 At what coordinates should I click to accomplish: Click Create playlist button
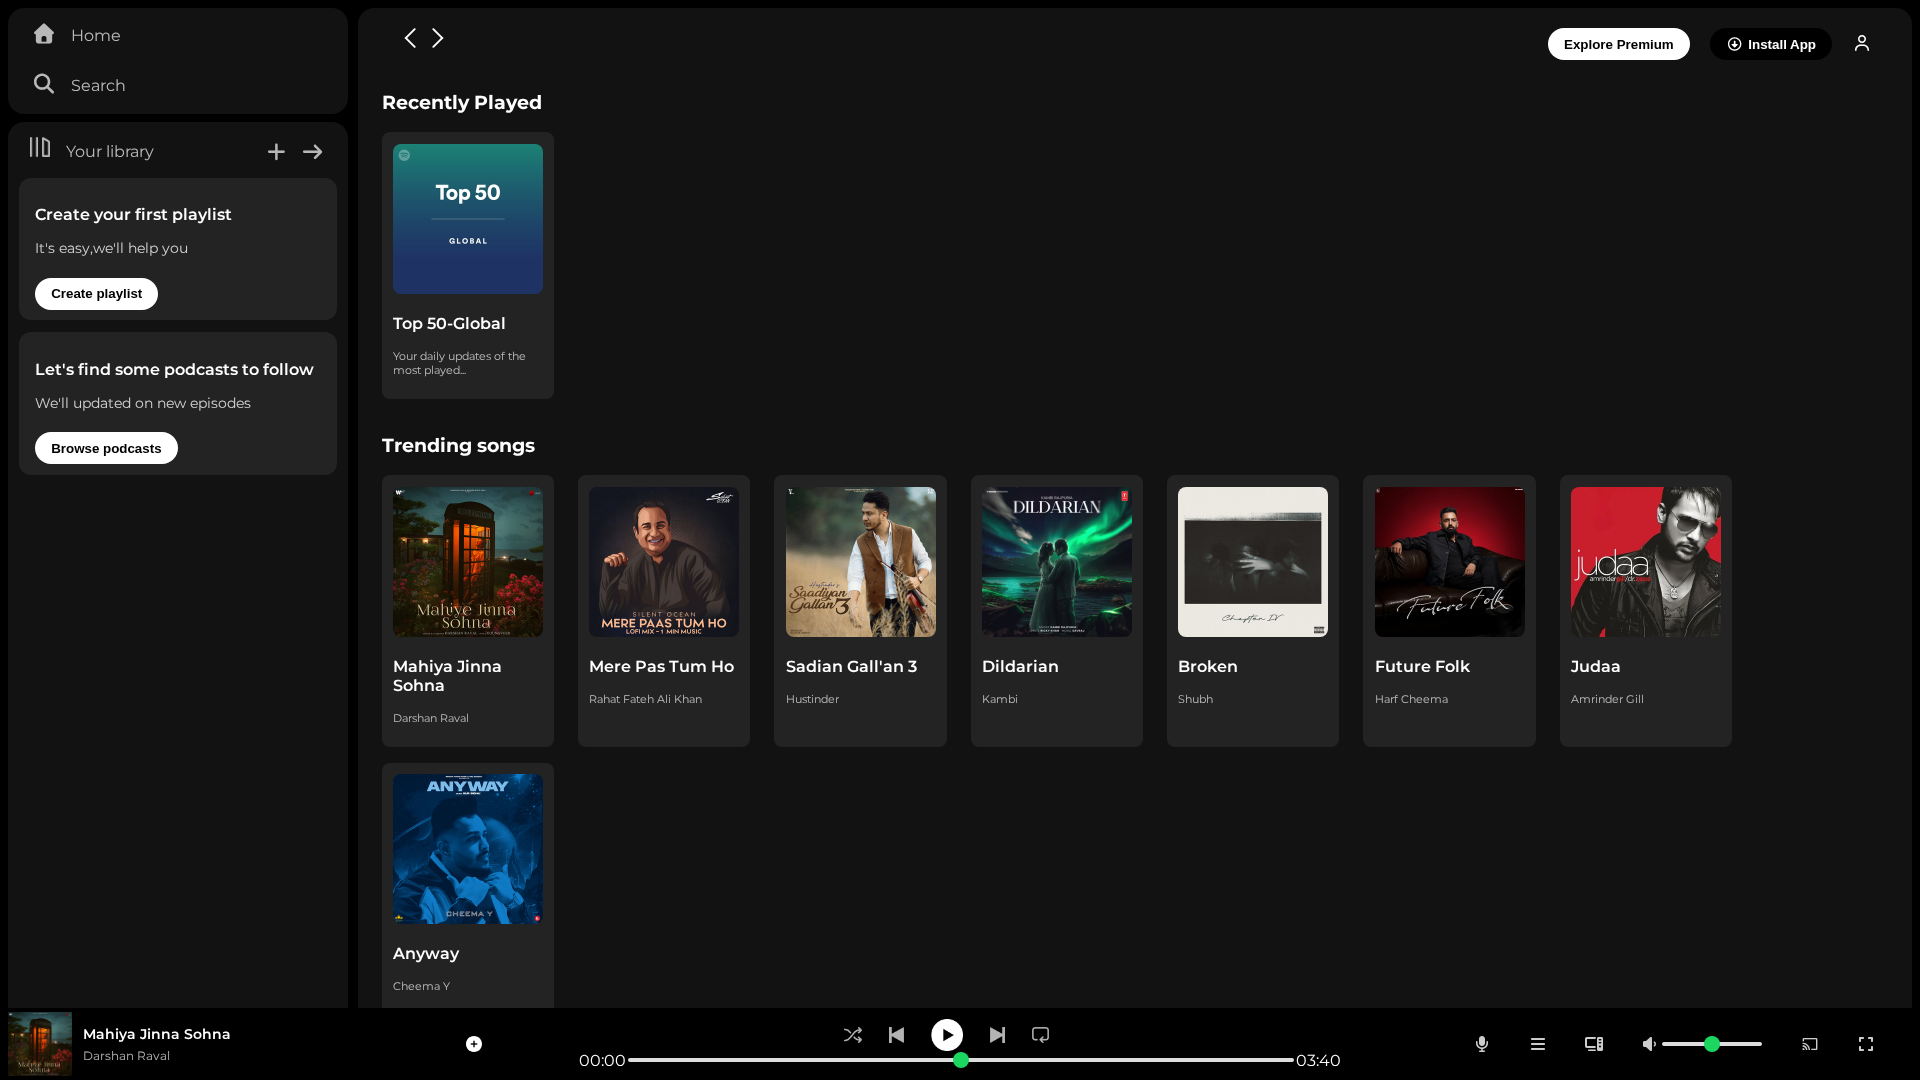tap(96, 294)
